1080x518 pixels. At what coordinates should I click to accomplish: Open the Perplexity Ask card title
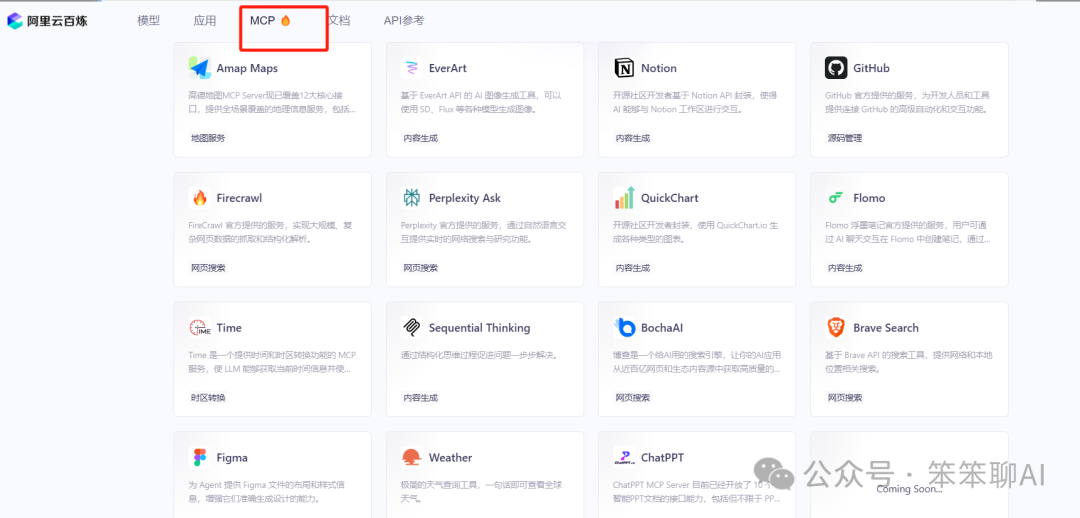pos(465,198)
